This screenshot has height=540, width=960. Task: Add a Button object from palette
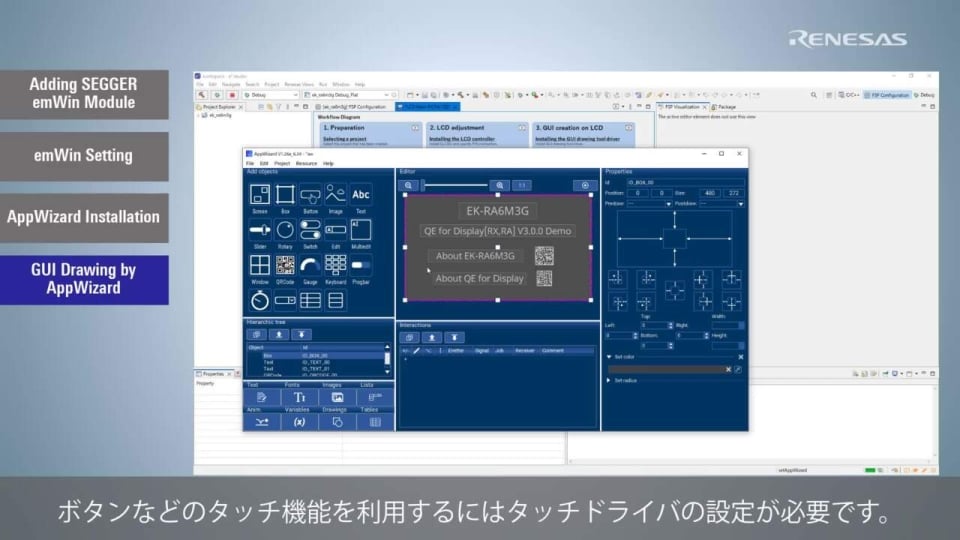pyautogui.click(x=310, y=196)
